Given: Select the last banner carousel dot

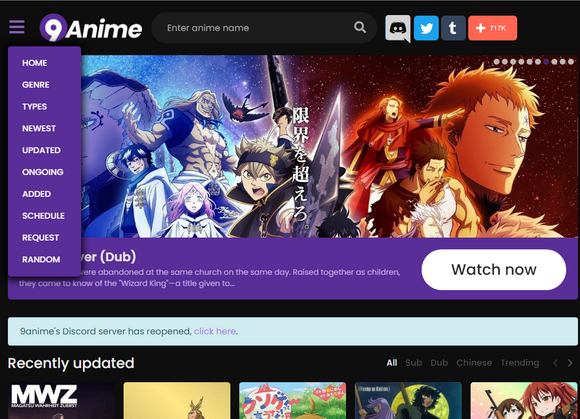Looking at the screenshot, I should 571,62.
